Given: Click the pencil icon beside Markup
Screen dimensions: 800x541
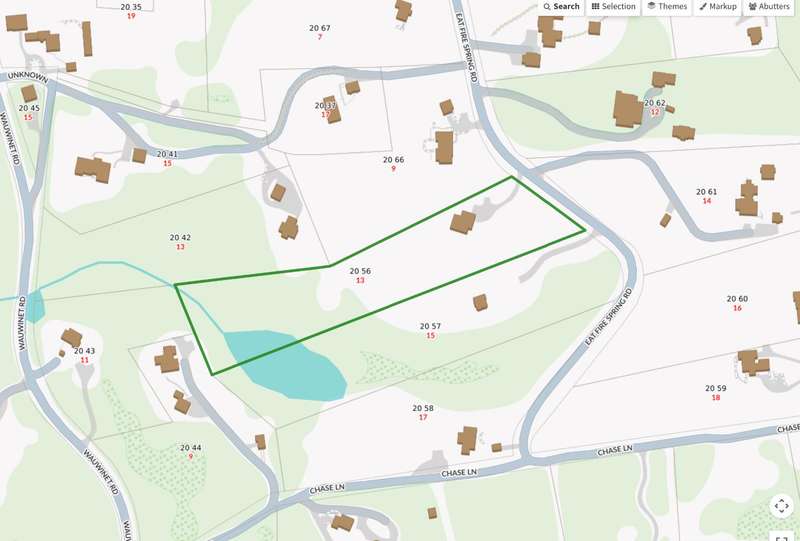Looking at the screenshot, I should pyautogui.click(x=703, y=7).
